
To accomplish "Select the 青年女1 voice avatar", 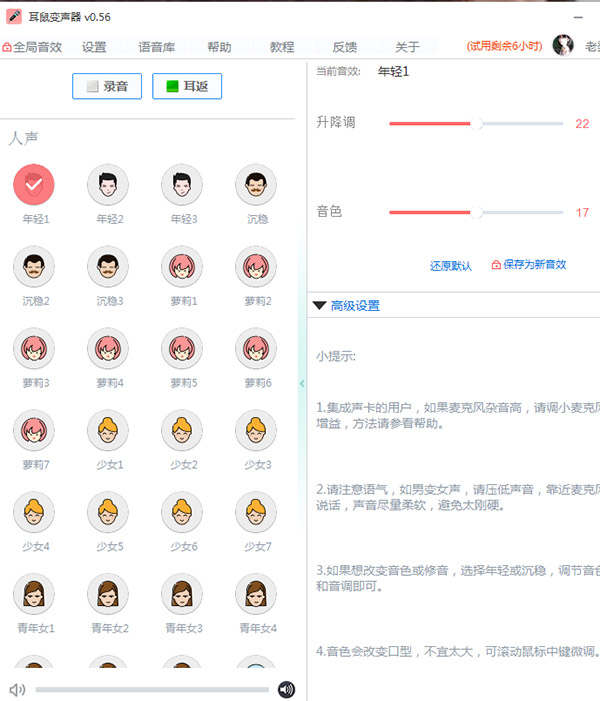I will click(x=34, y=594).
